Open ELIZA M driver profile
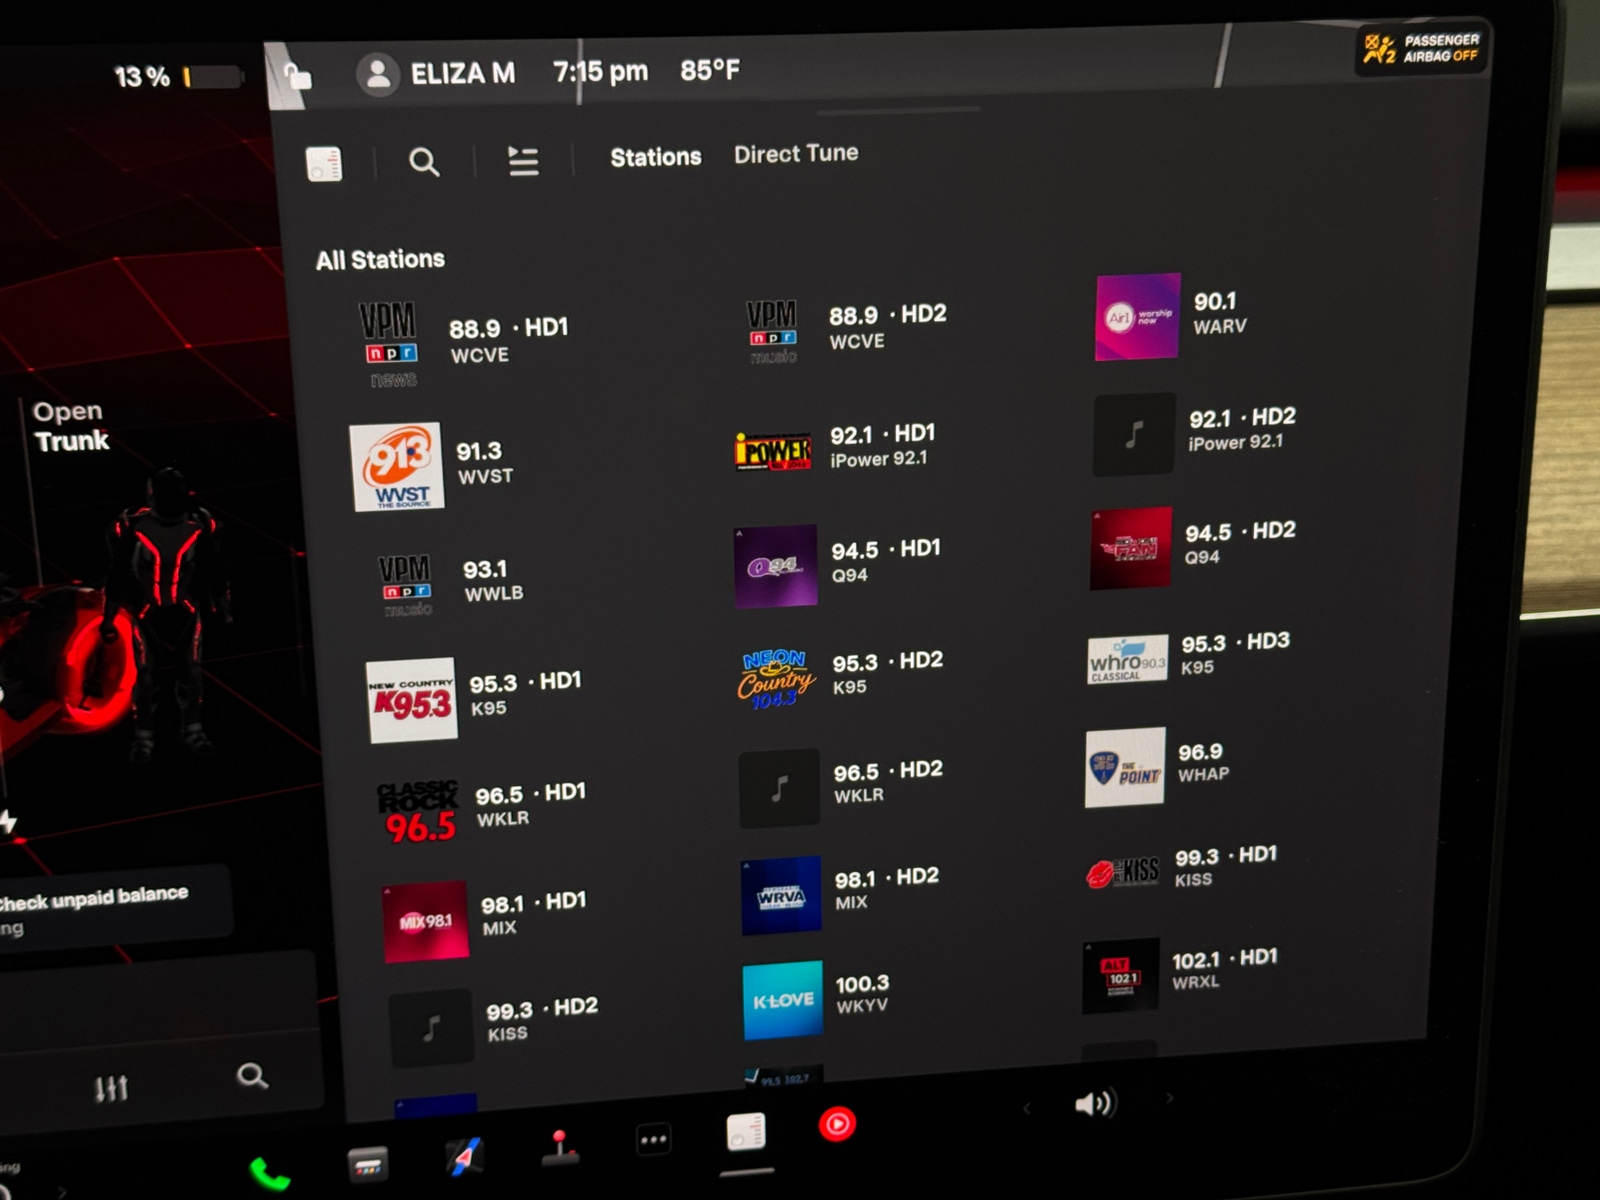 [436, 74]
